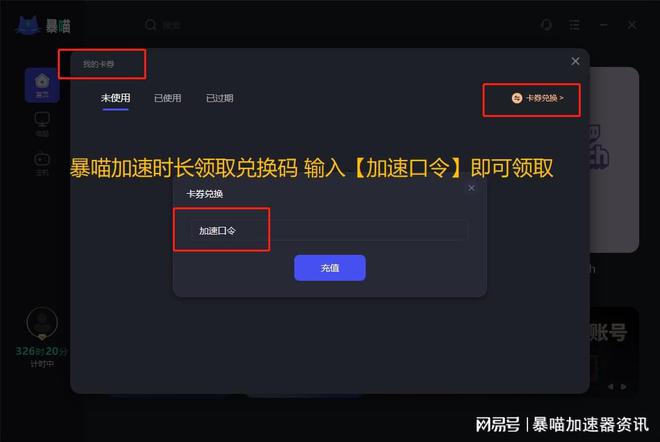Focus the 加速口令 input field
The height and width of the screenshot is (442, 660).
329,230
